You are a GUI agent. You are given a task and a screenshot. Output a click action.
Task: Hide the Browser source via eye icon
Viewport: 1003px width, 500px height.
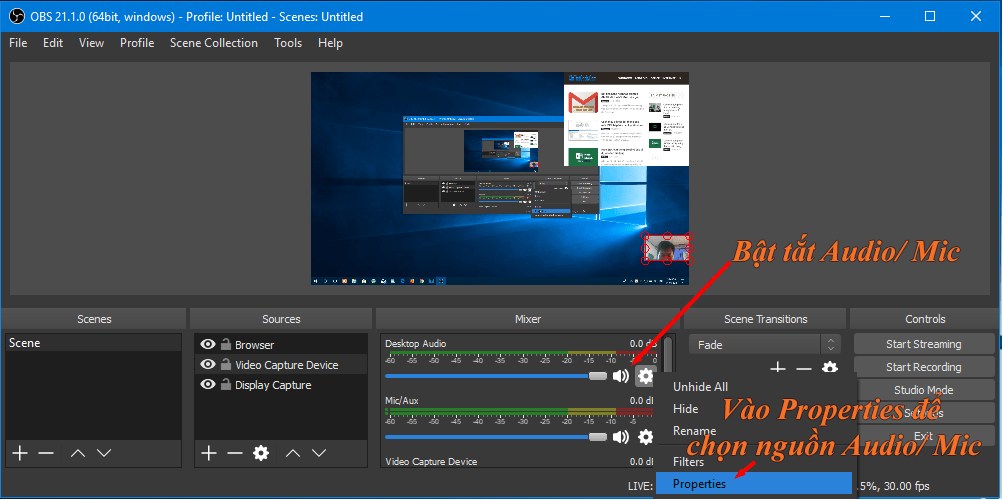(208, 345)
